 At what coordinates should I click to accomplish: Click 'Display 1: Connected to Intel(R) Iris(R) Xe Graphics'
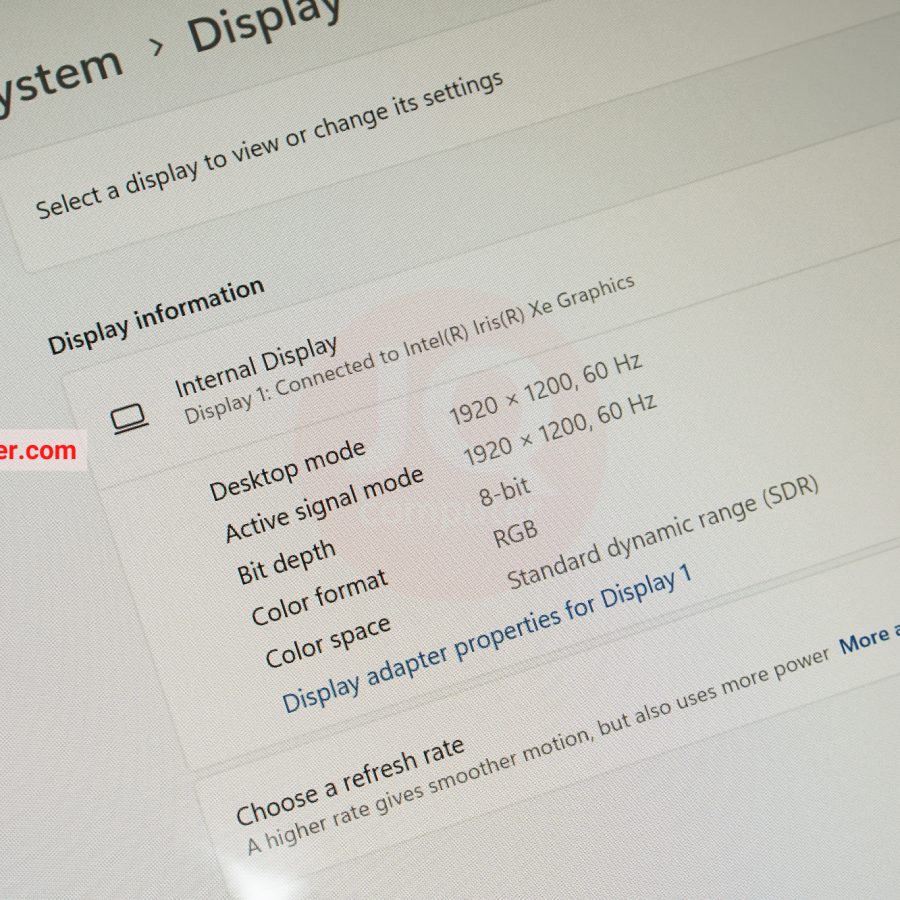tap(409, 350)
